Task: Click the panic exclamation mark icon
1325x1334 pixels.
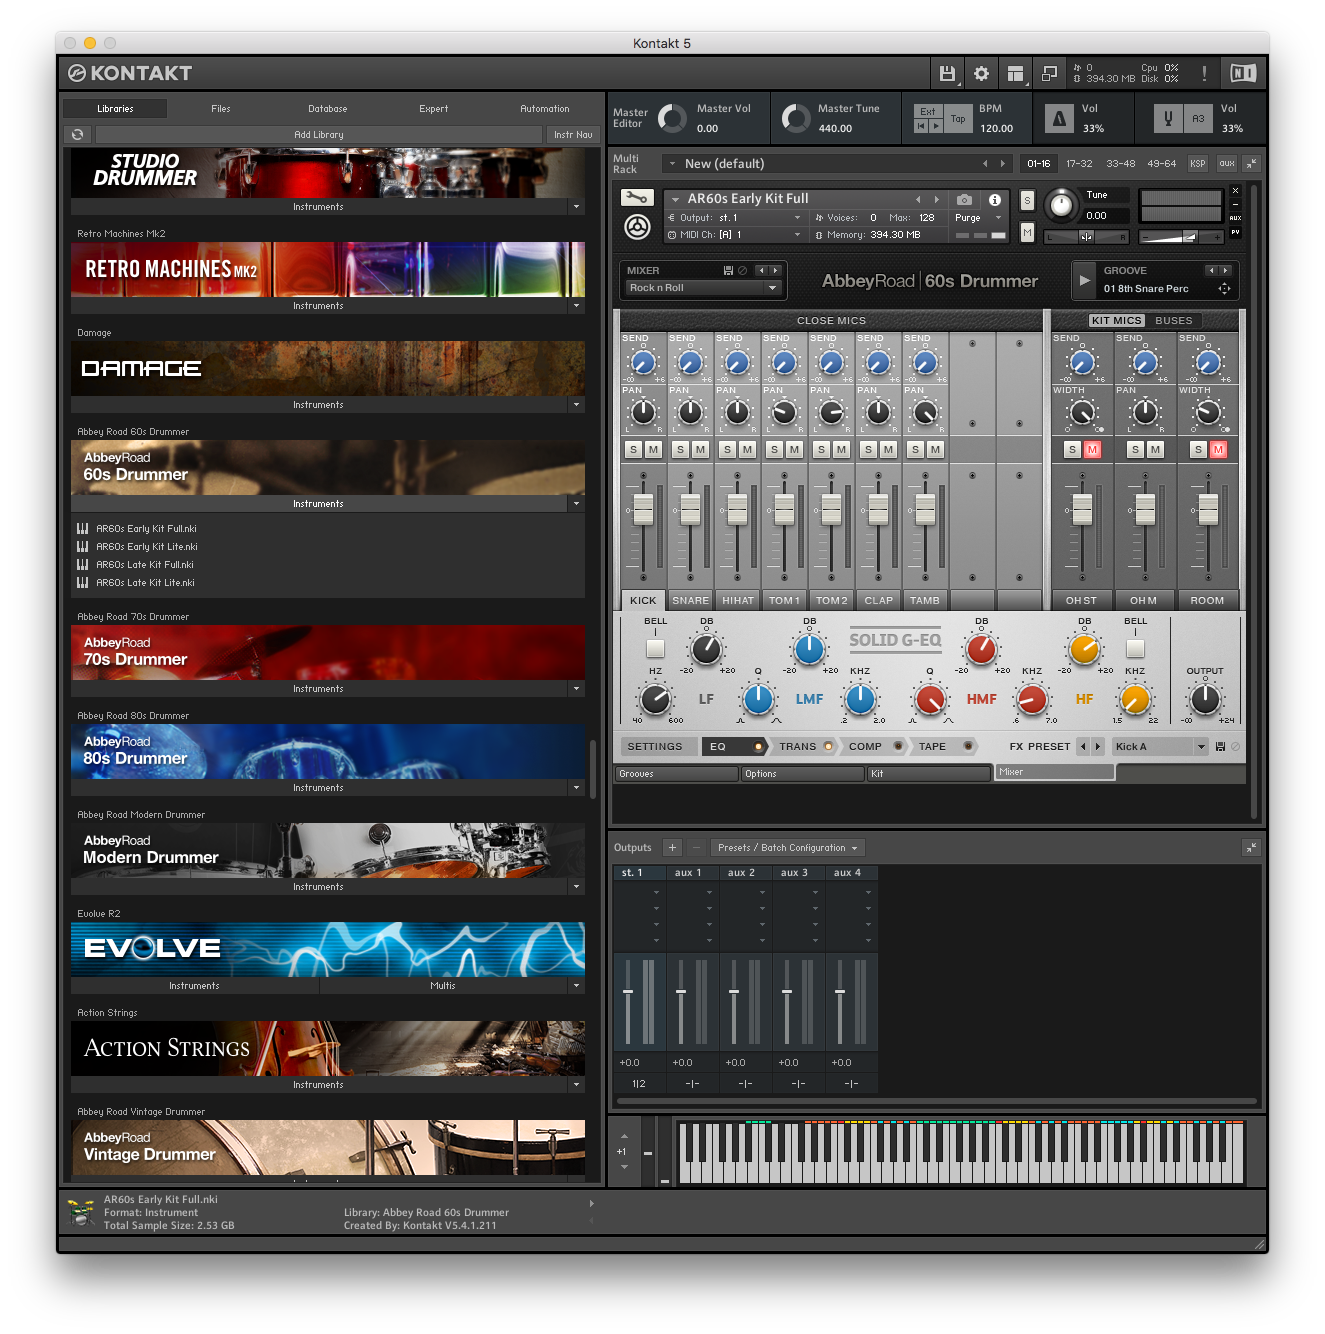Action: coord(1204,73)
